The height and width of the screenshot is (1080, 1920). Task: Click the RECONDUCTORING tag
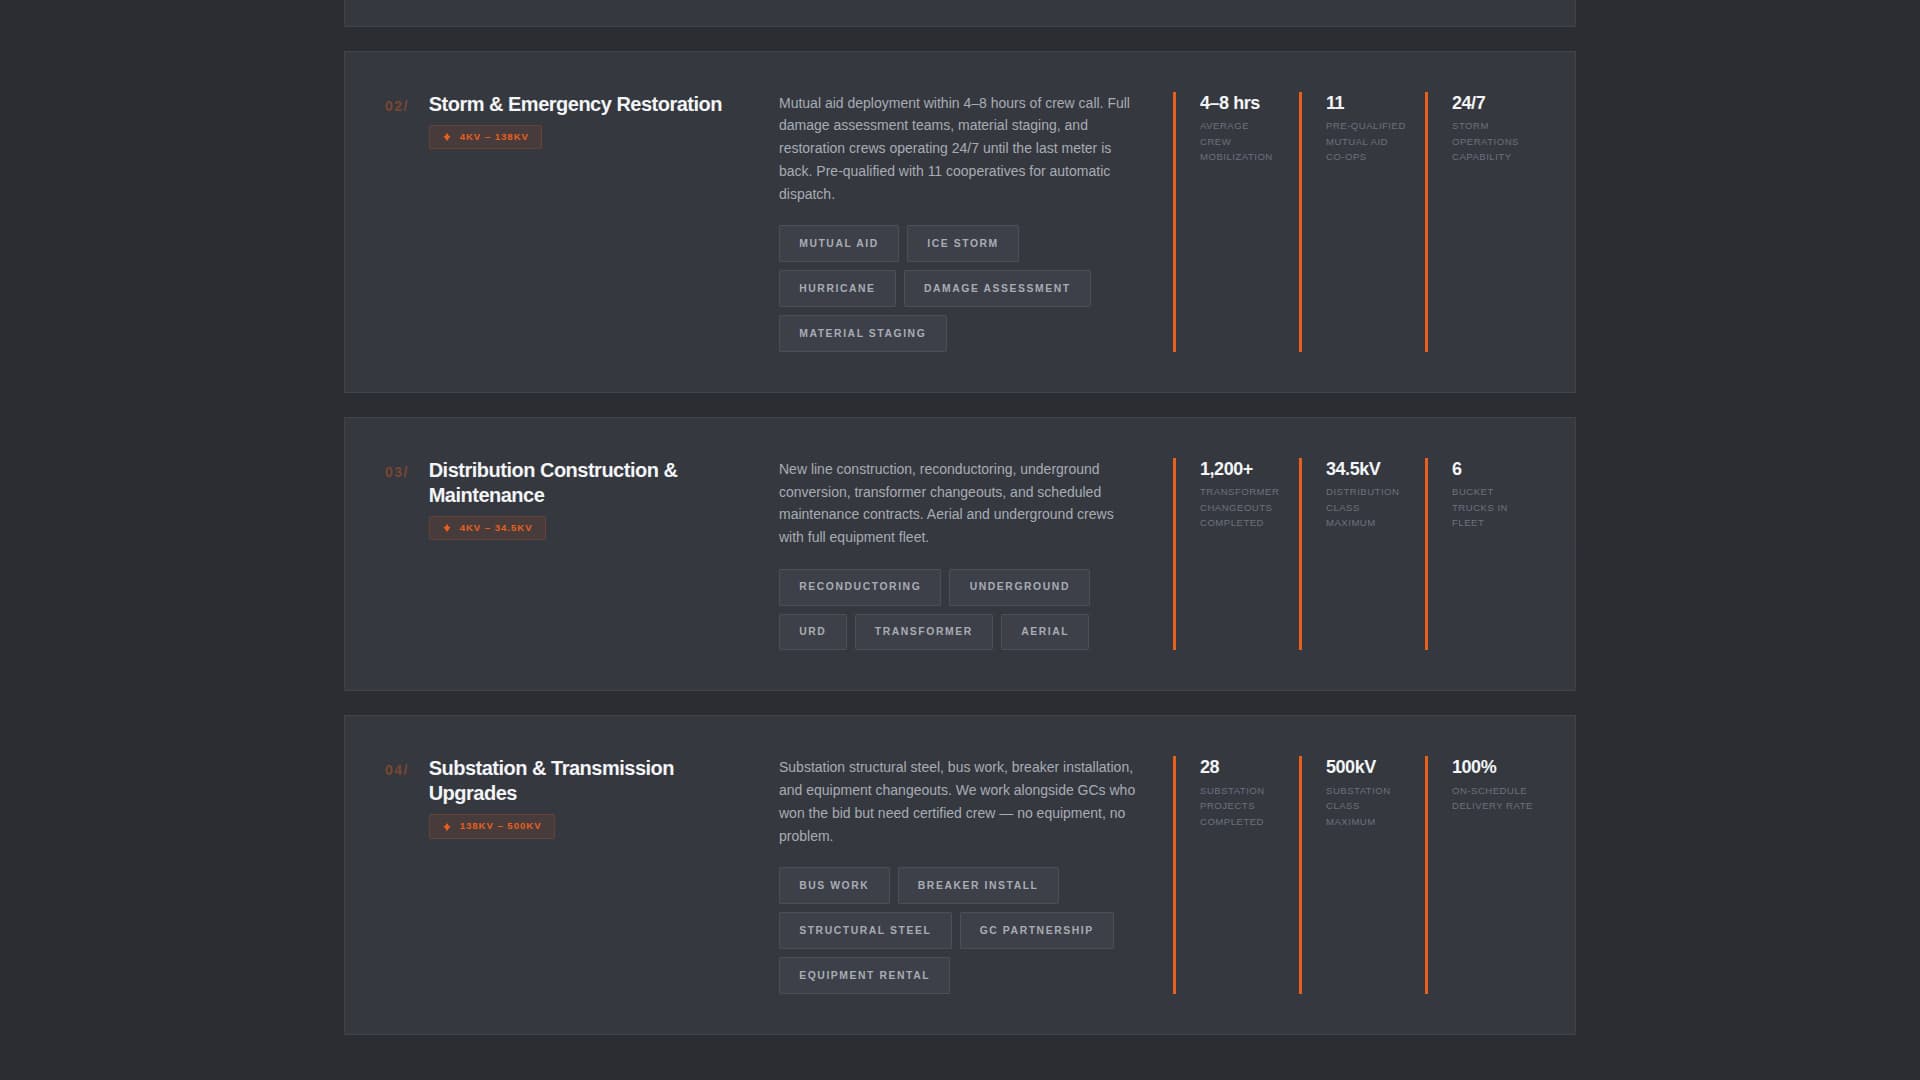point(859,586)
